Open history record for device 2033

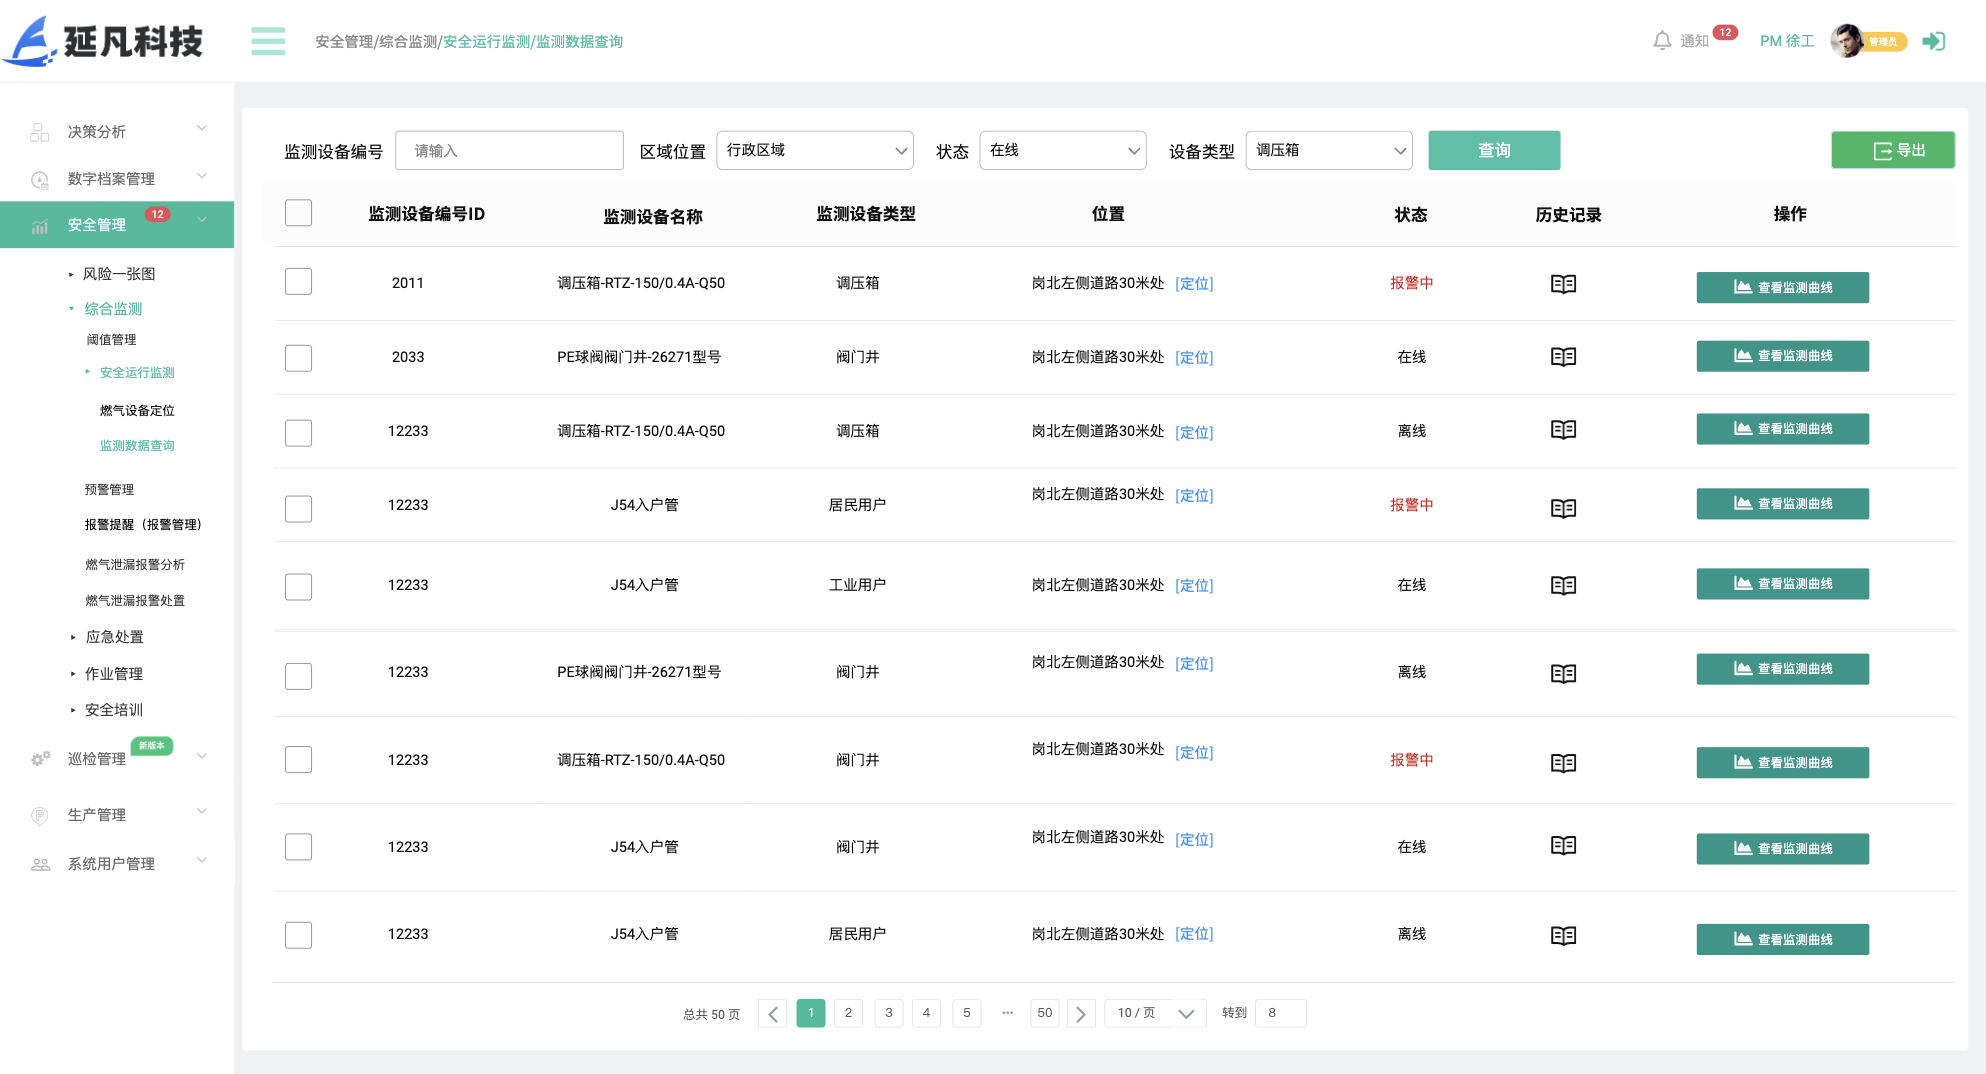[1564, 357]
